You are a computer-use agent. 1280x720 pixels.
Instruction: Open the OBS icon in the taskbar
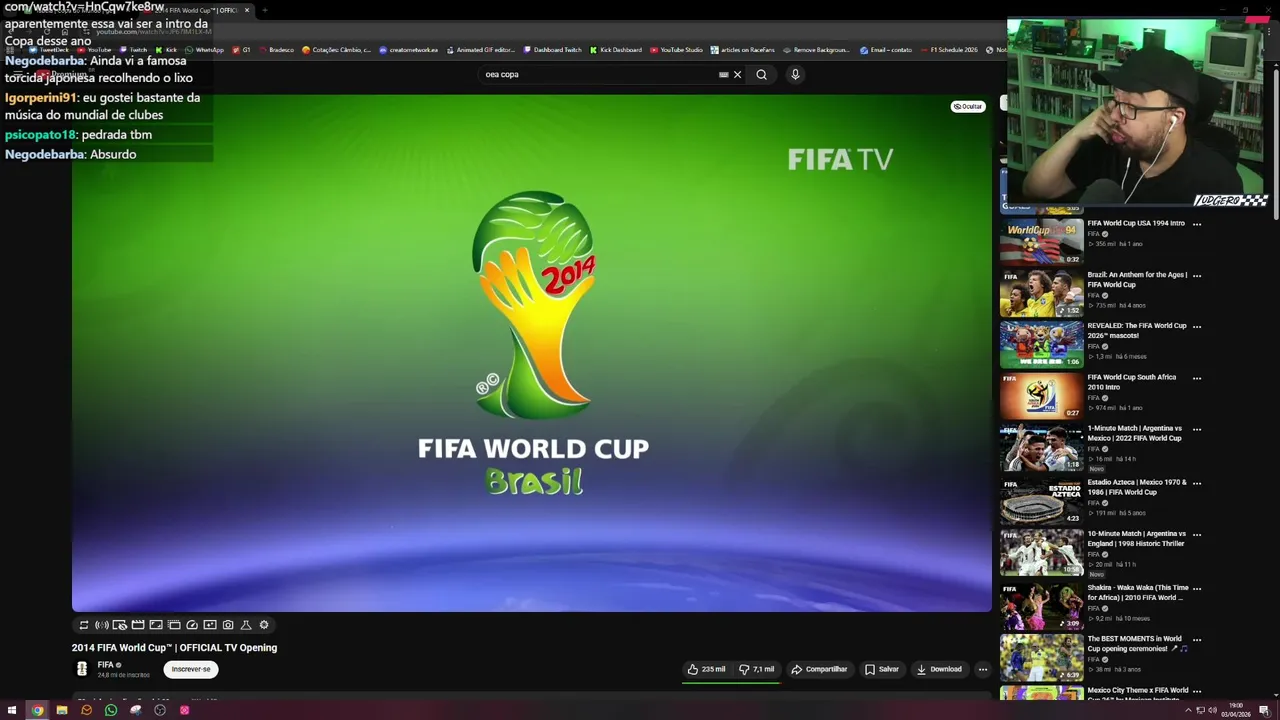pyautogui.click(x=160, y=710)
